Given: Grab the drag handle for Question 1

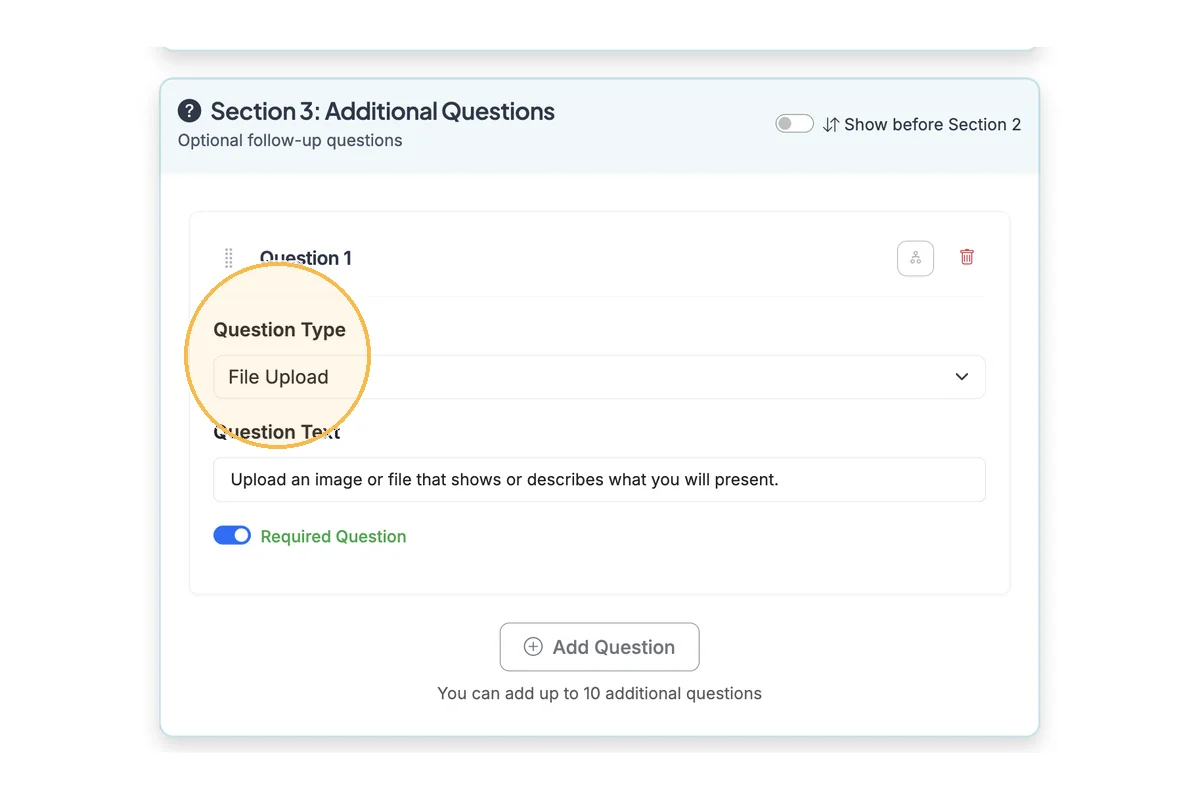Looking at the screenshot, I should coord(228,258).
